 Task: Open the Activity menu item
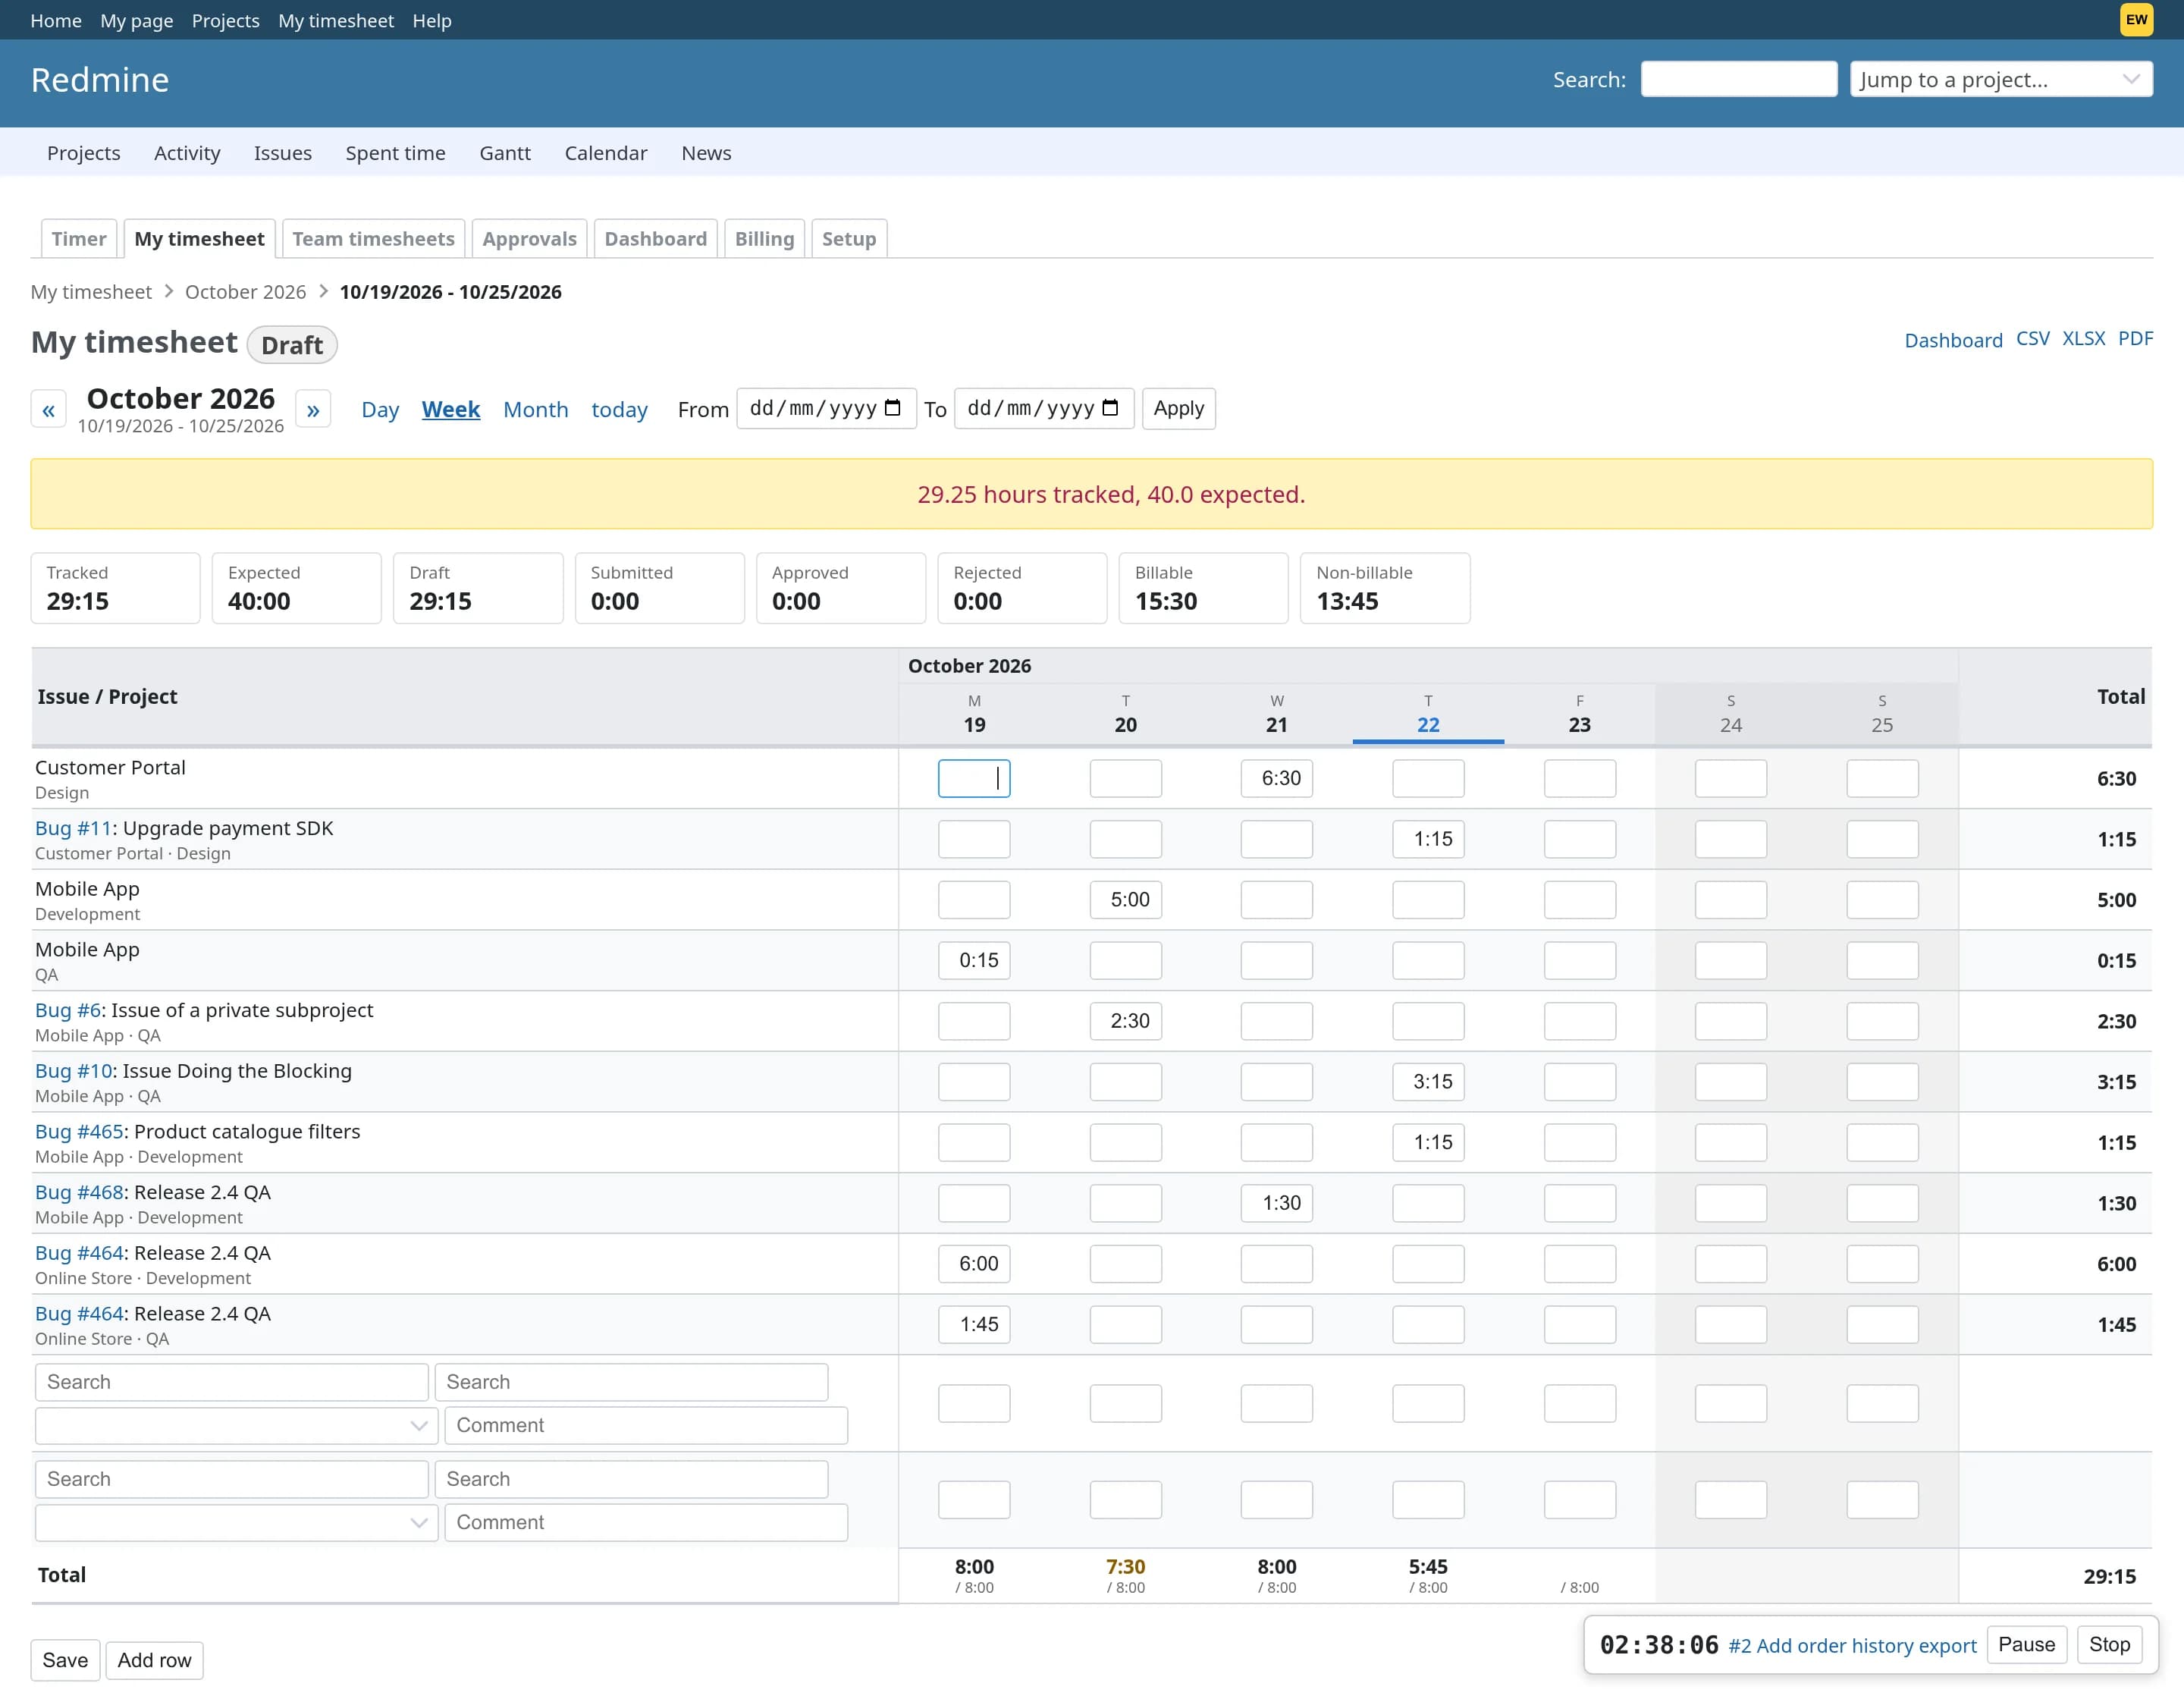click(x=187, y=152)
